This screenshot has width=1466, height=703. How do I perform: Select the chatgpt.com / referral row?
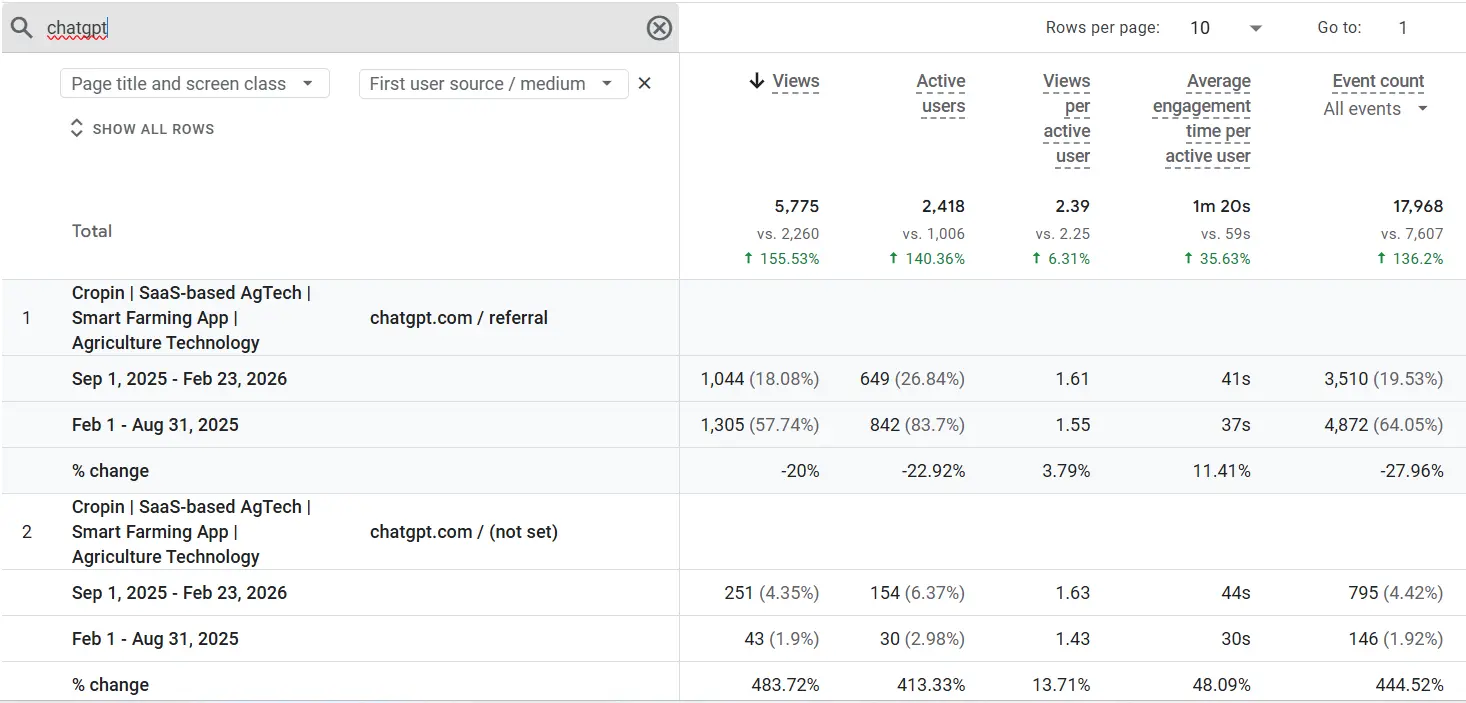[459, 318]
